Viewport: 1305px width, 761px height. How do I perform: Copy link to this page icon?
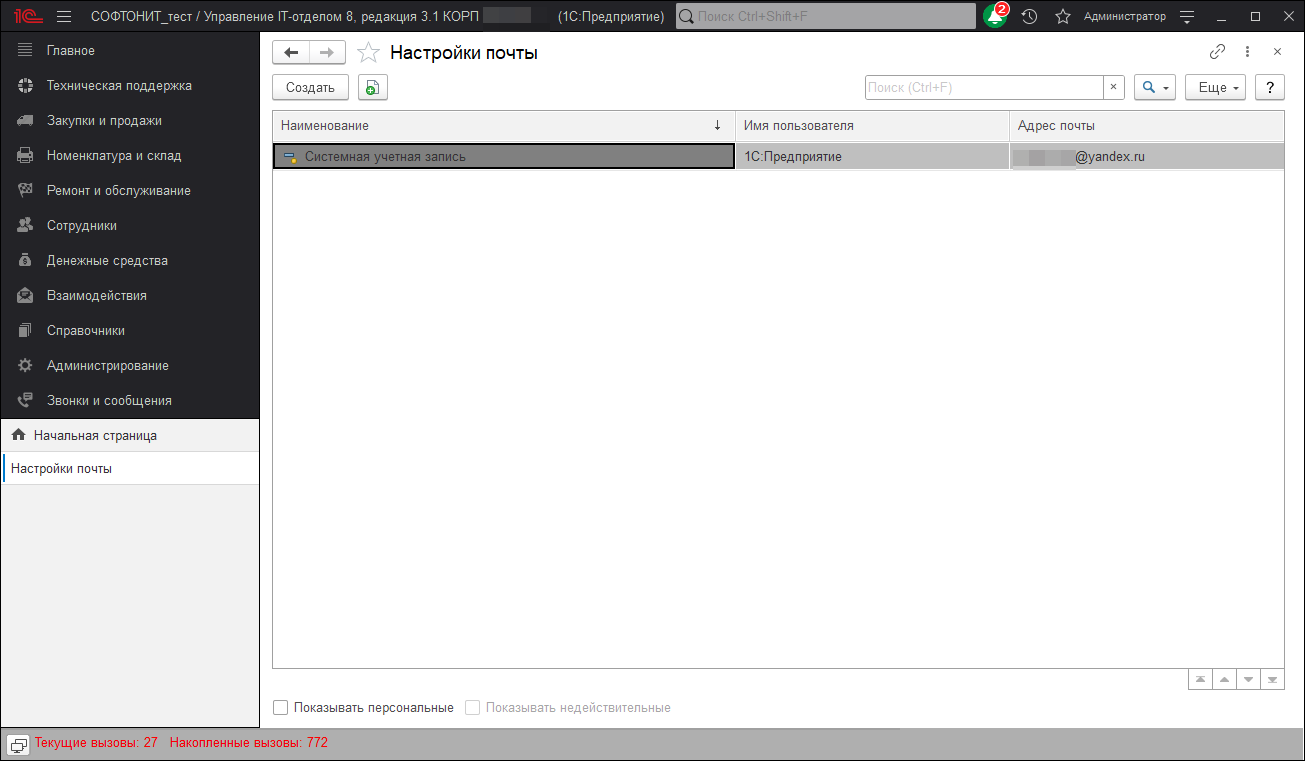click(1217, 52)
